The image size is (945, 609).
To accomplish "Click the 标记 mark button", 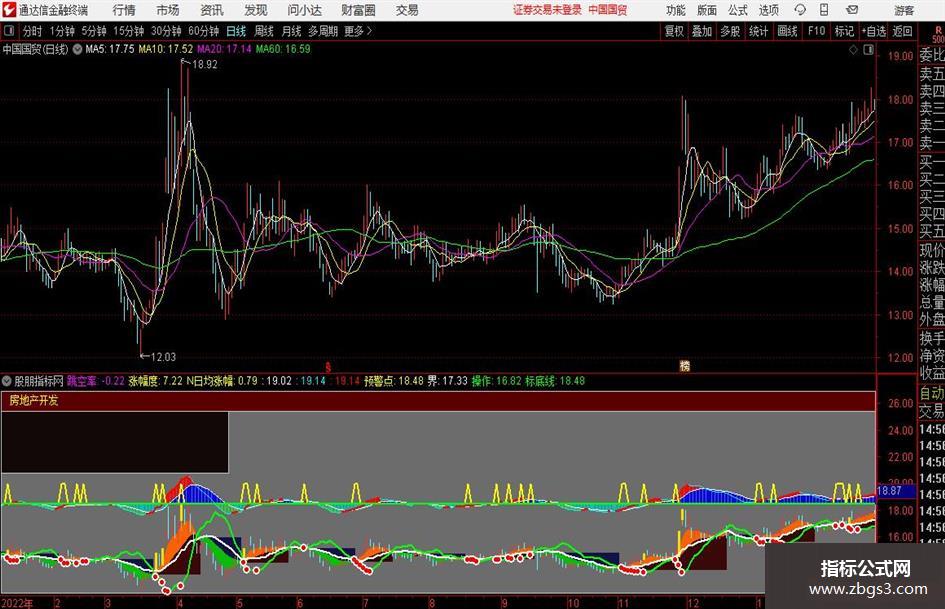I will [844, 31].
